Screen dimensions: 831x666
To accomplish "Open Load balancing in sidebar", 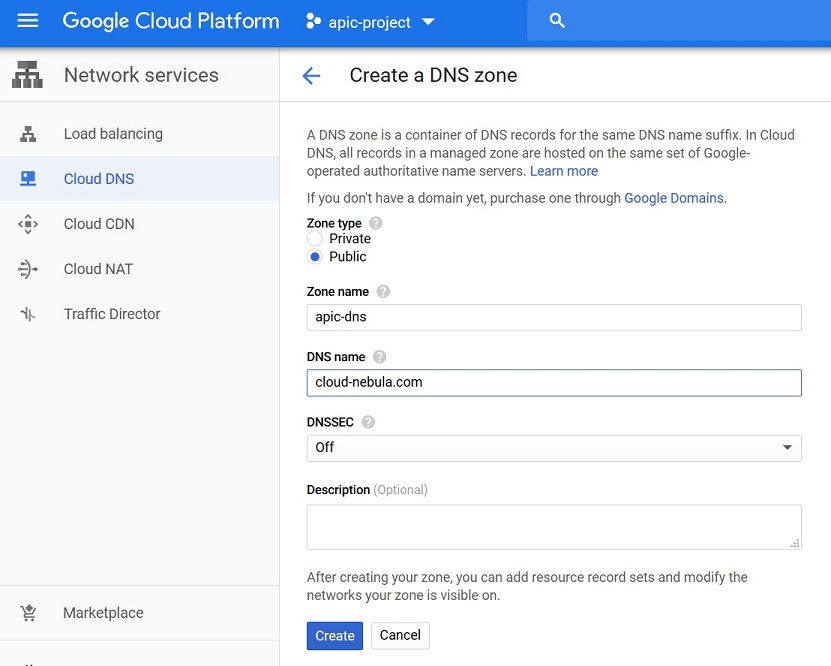I will click(139, 134).
